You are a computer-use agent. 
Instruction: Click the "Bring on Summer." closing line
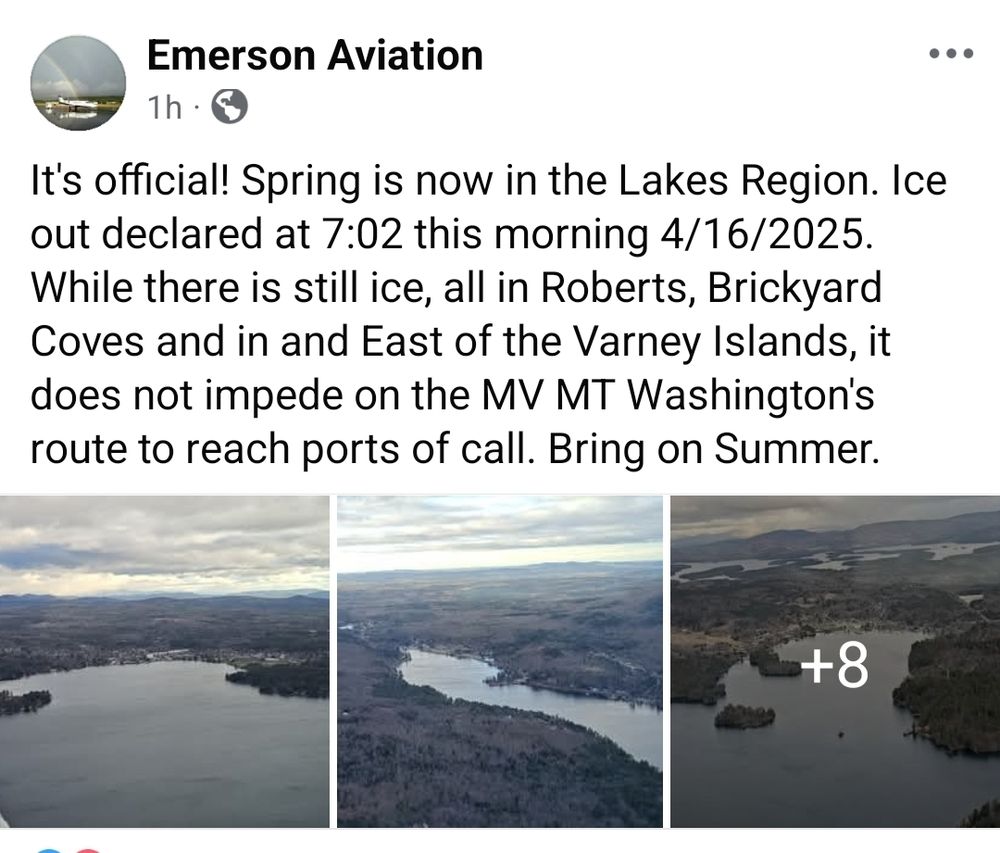tap(714, 449)
